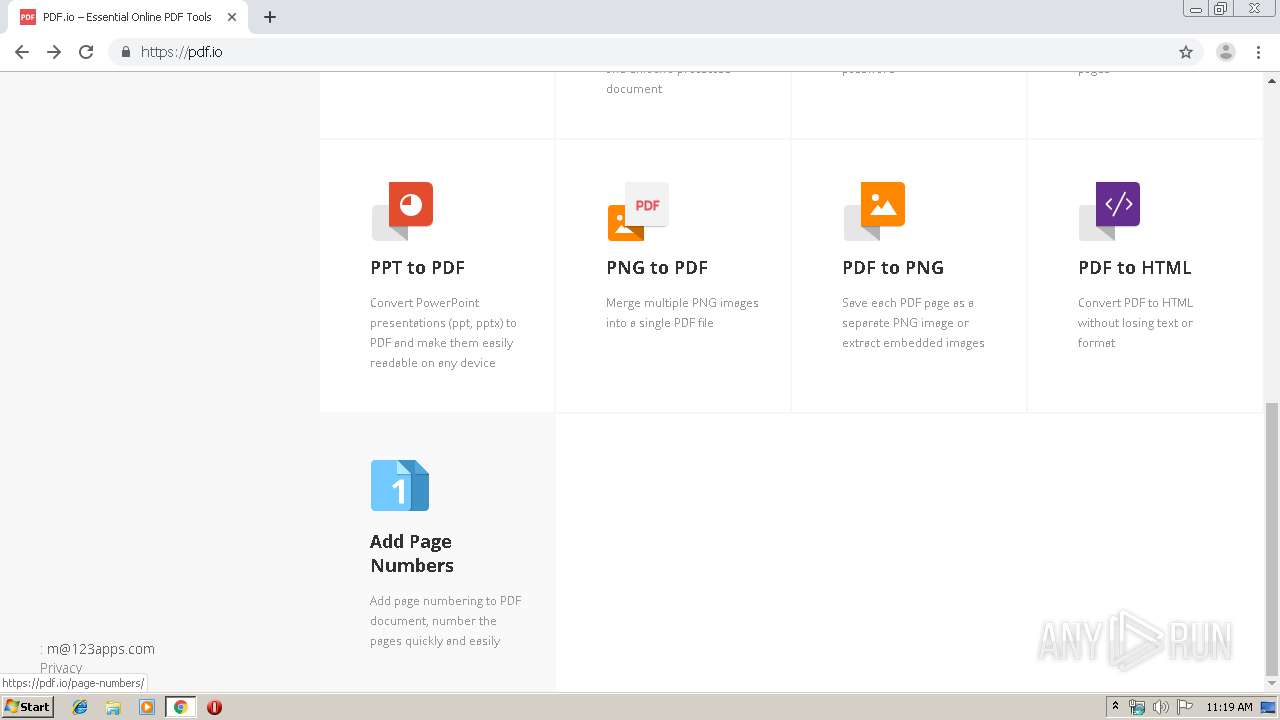Select the PDF.io browser tab

(x=128, y=17)
